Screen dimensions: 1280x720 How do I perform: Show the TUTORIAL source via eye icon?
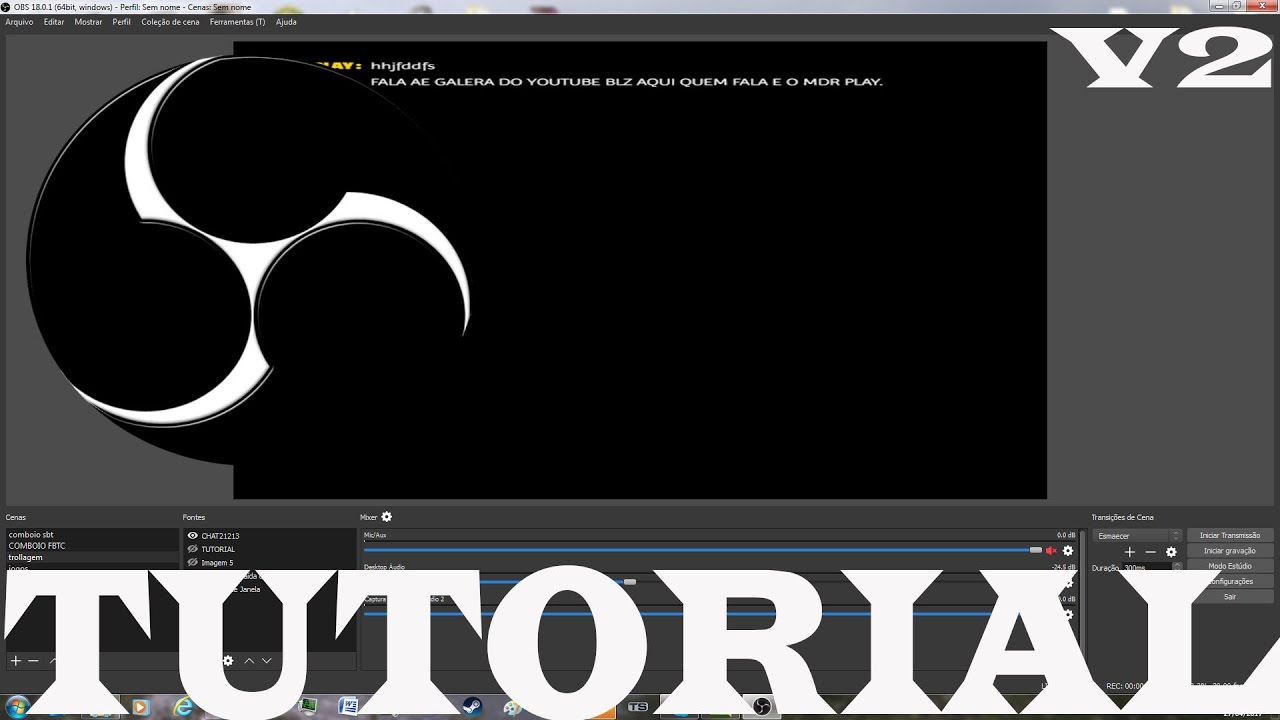[x=192, y=549]
